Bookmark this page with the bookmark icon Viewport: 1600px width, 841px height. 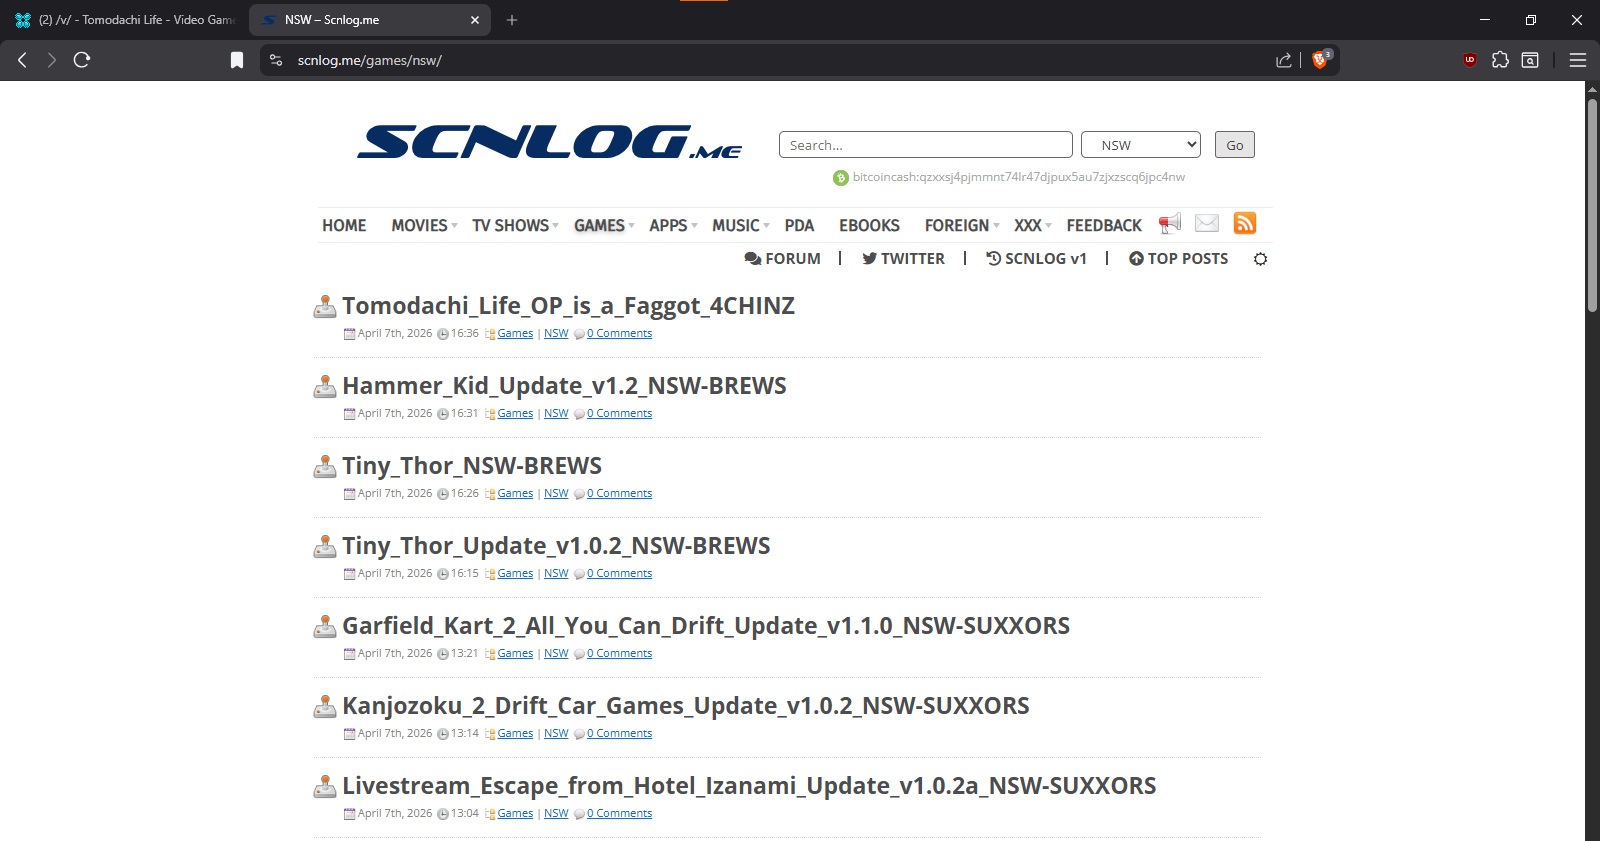pyautogui.click(x=237, y=60)
